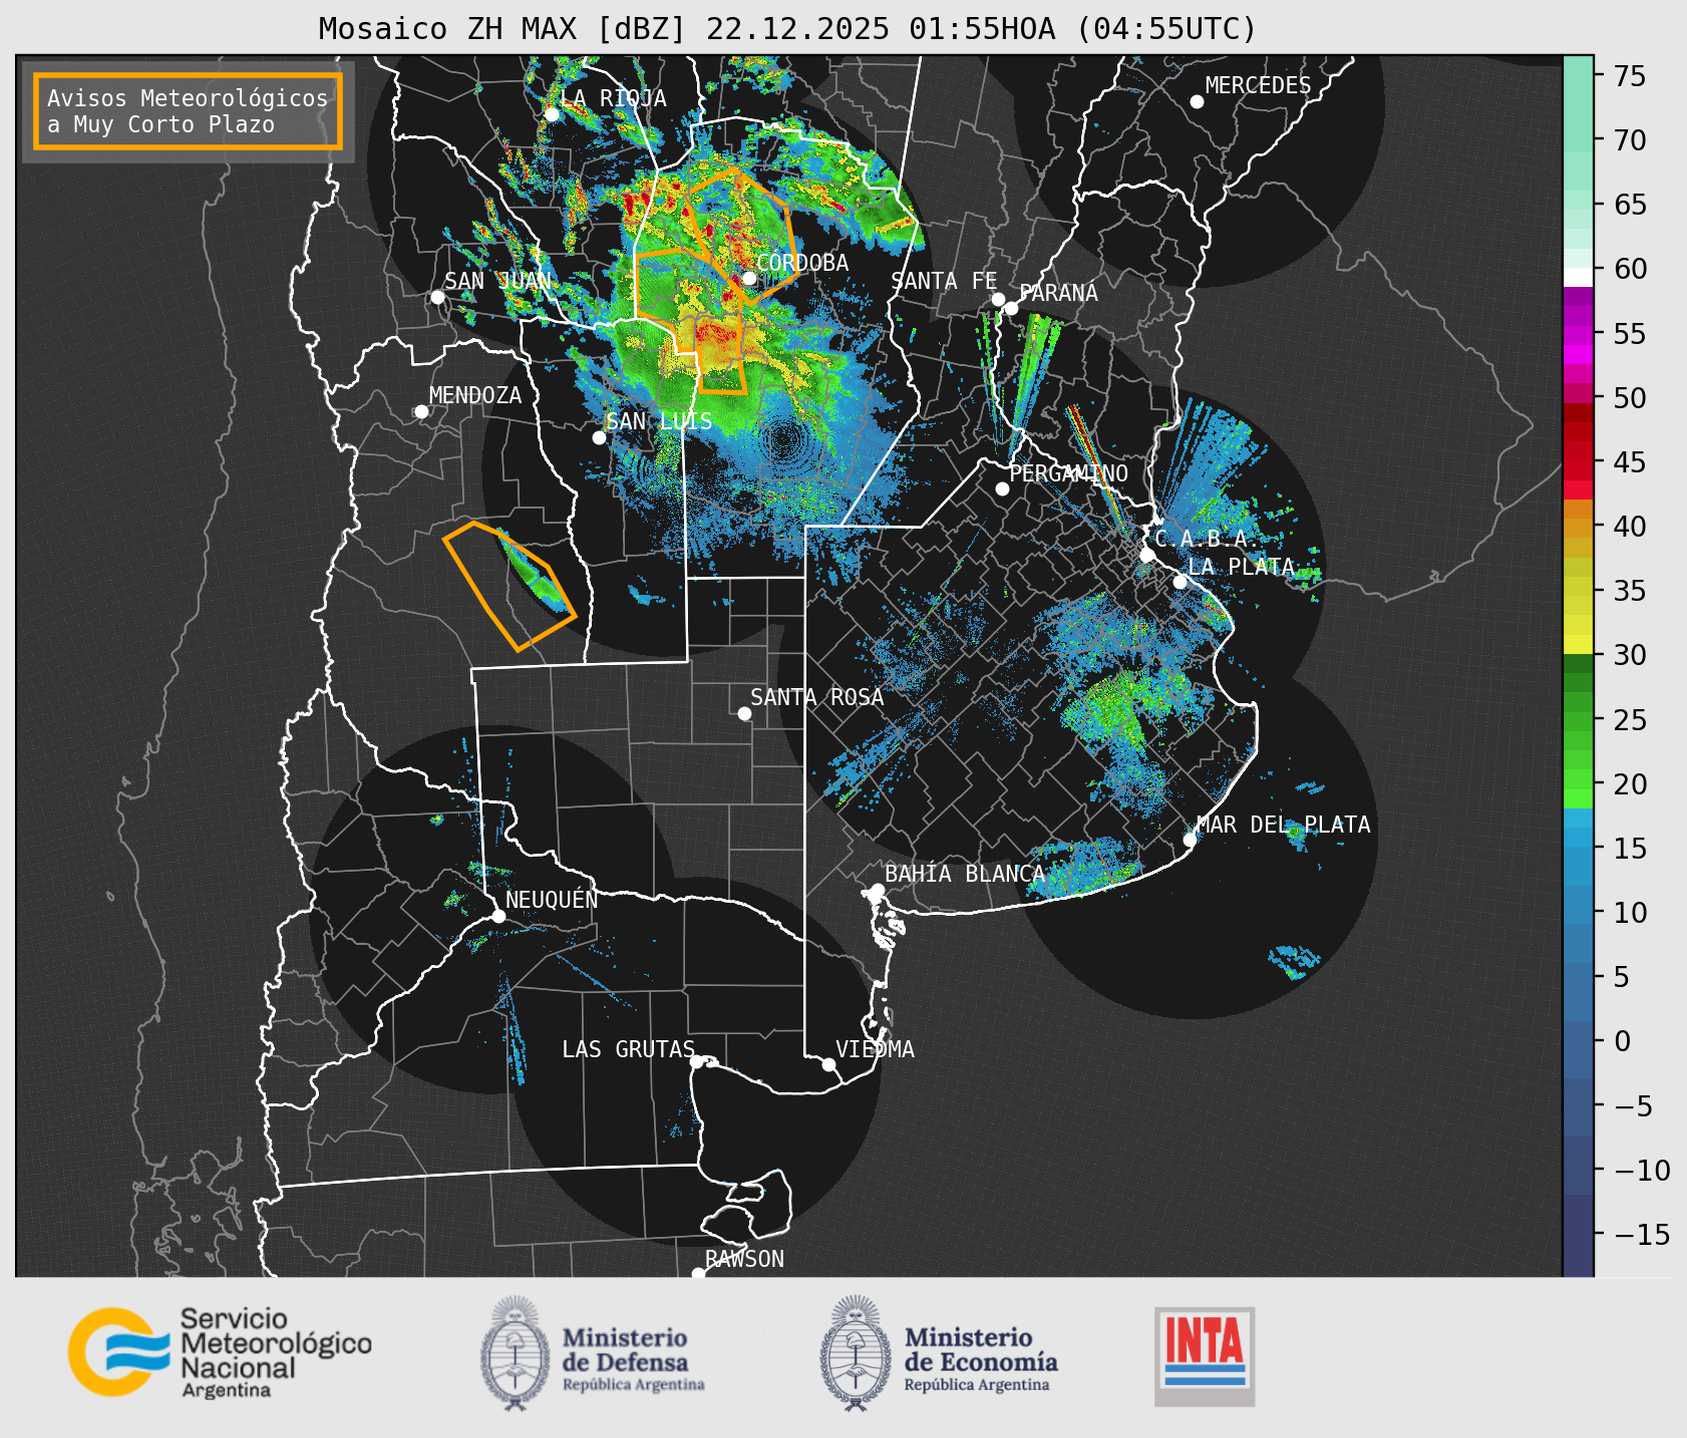The image size is (1687, 1438).
Task: Click the 55 dBZ magenta band on scale
Action: (x=1578, y=334)
